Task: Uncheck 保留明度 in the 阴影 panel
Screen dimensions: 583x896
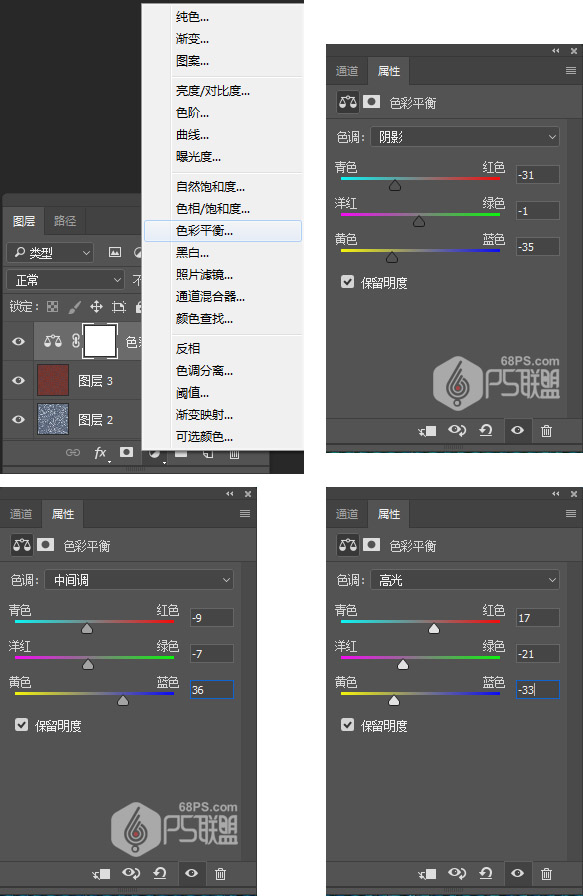Action: point(347,282)
